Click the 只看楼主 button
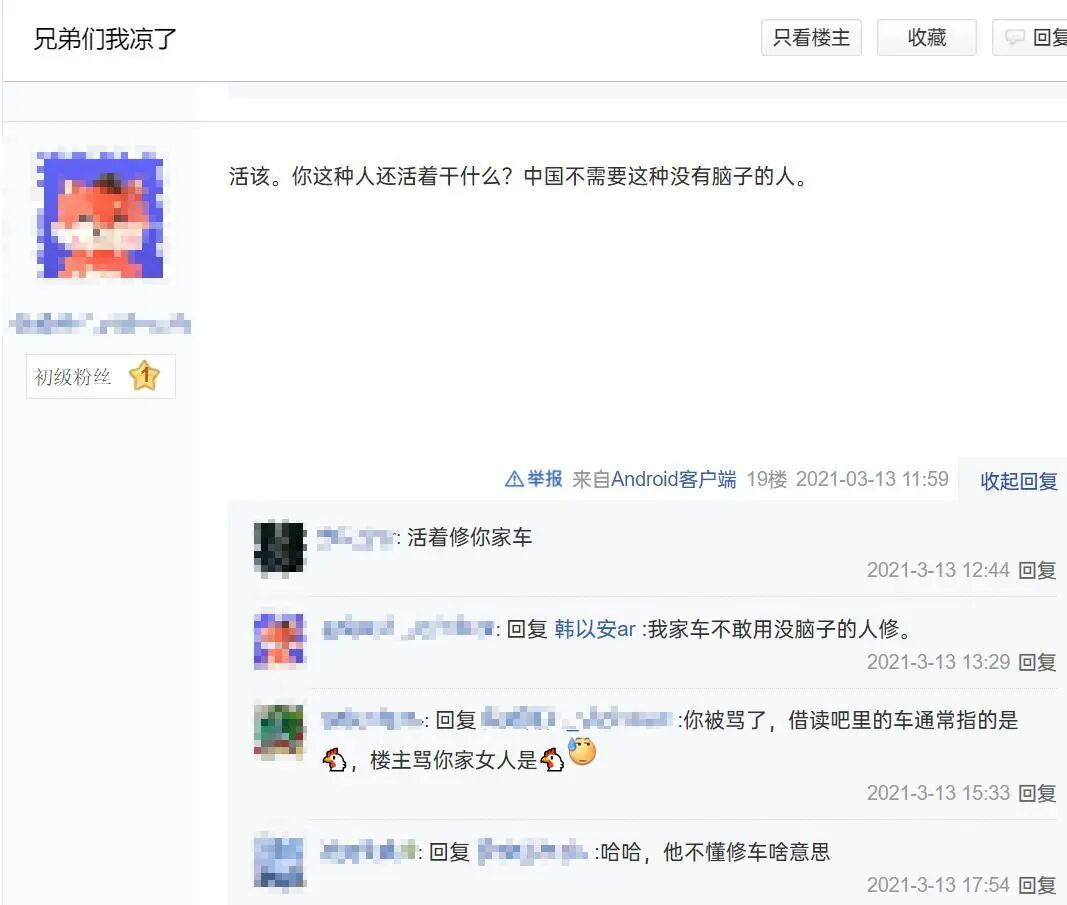This screenshot has height=905, width=1067. 811,37
